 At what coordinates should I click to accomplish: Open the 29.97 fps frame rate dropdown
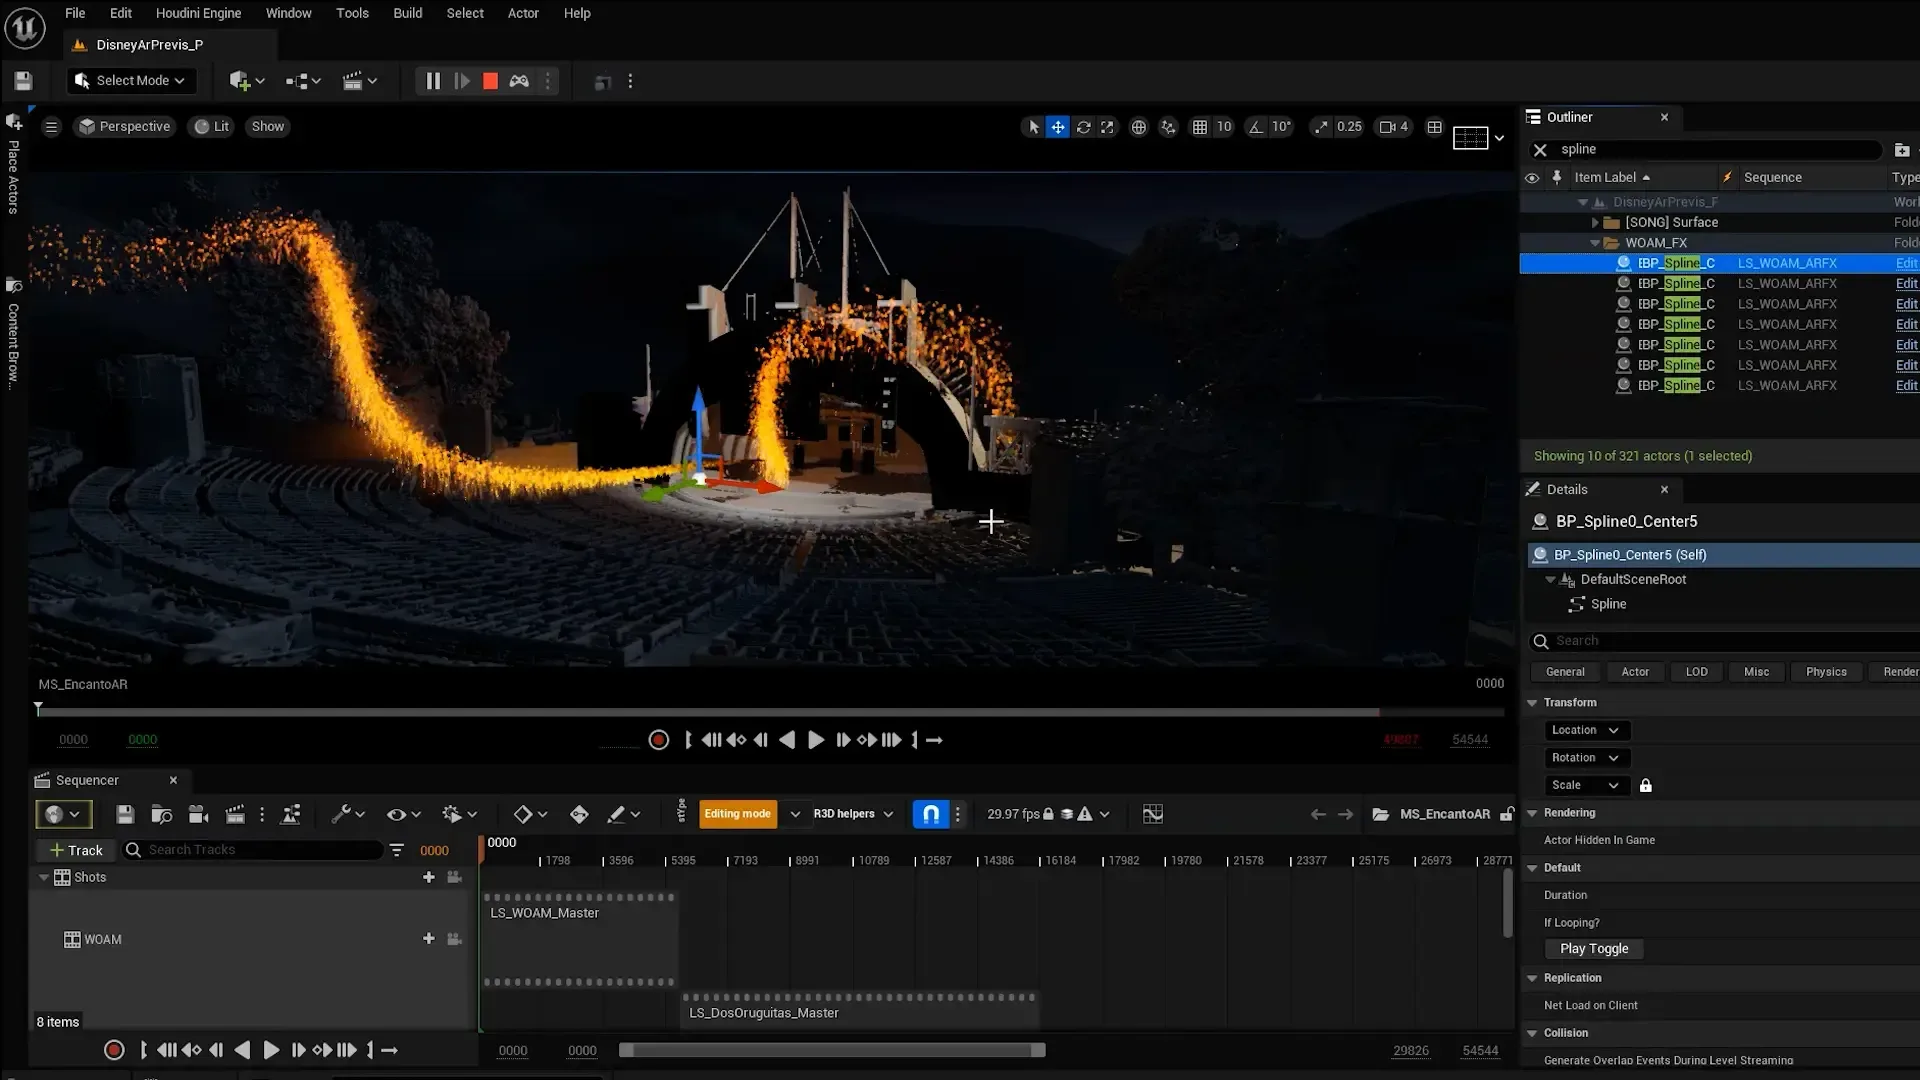pos(1048,814)
